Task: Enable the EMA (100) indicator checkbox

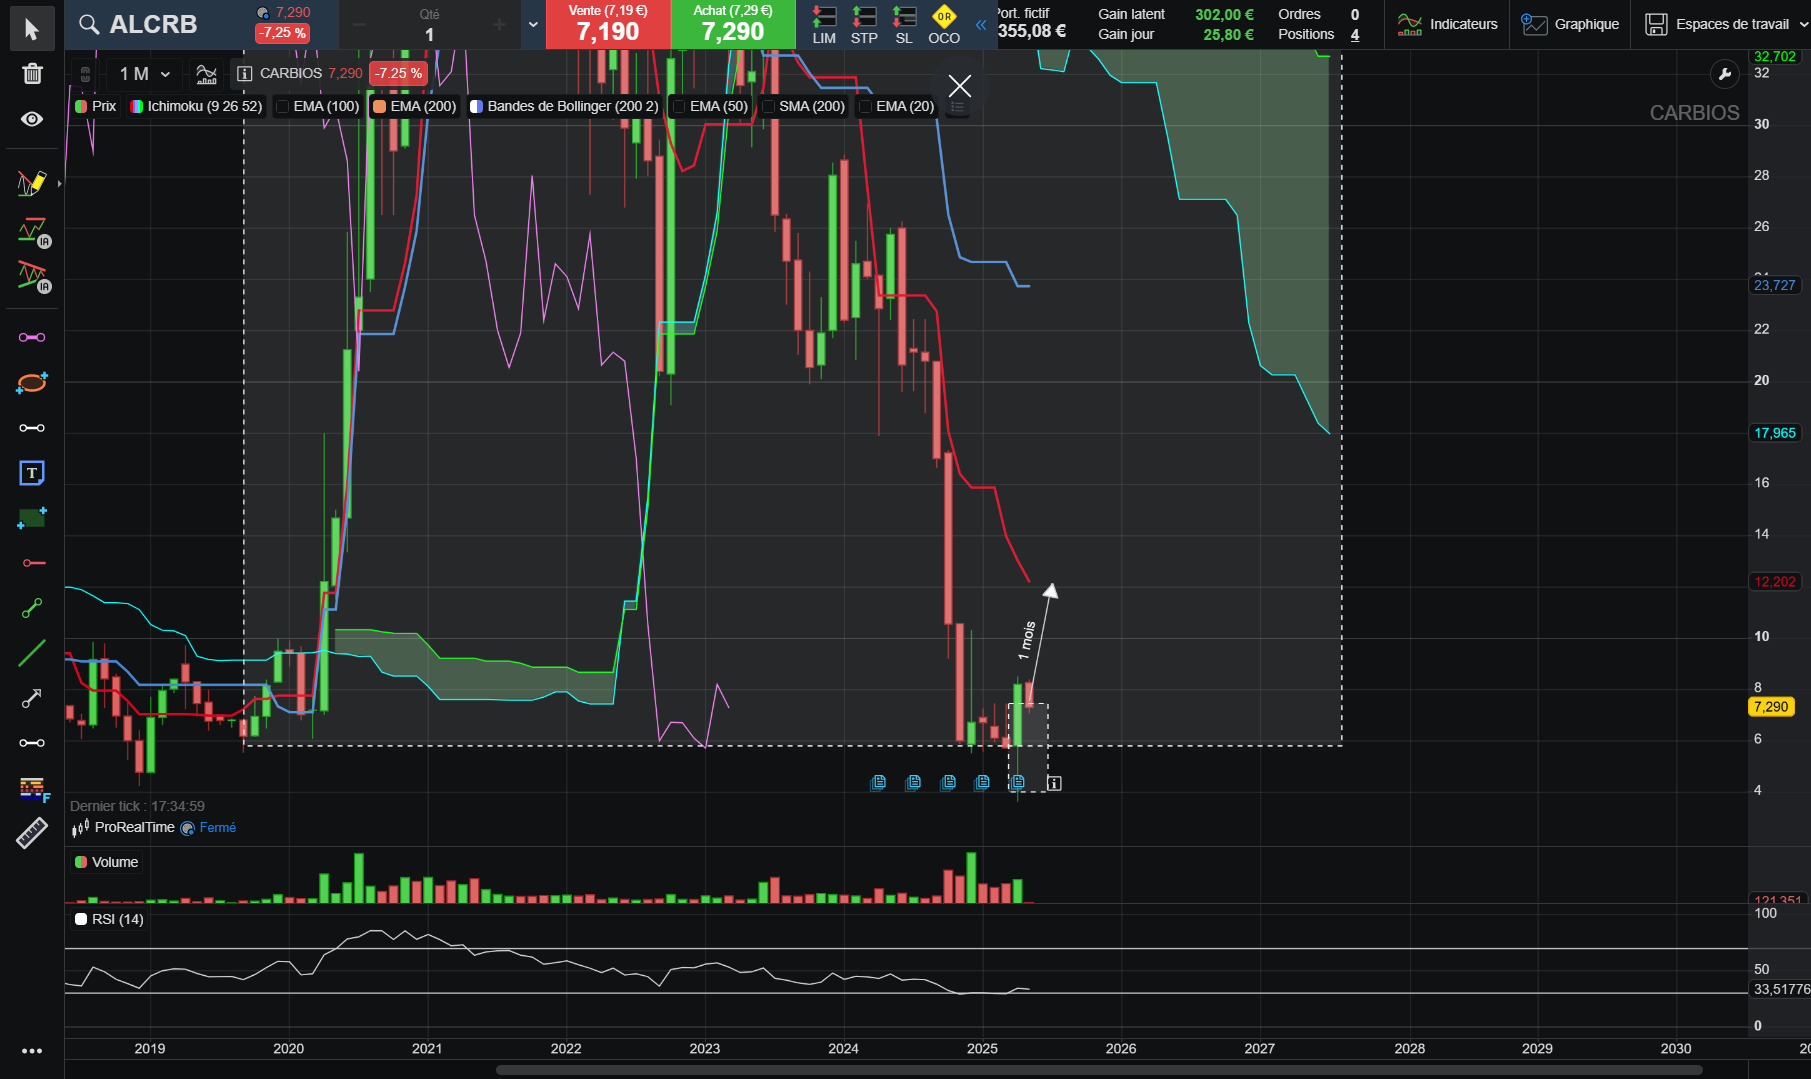Action: (283, 107)
